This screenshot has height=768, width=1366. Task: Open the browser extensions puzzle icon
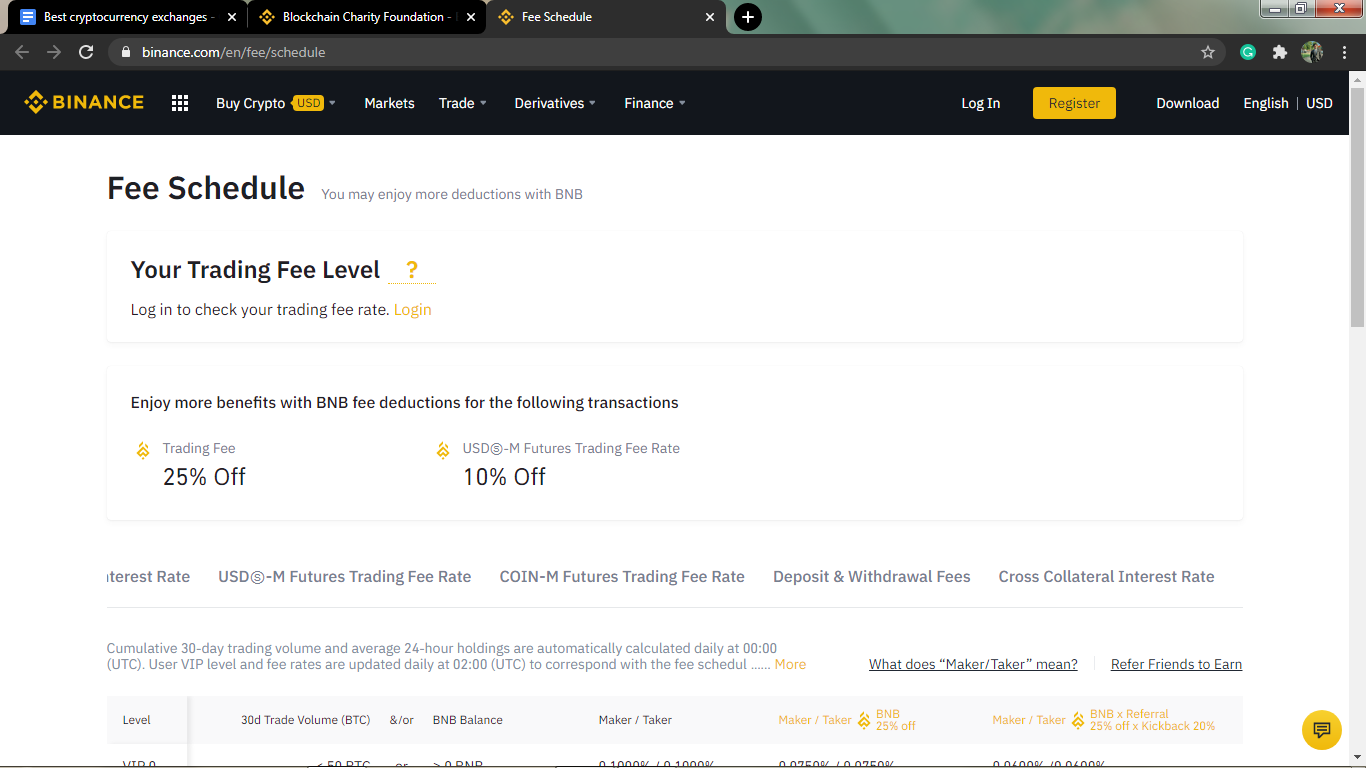[1279, 52]
